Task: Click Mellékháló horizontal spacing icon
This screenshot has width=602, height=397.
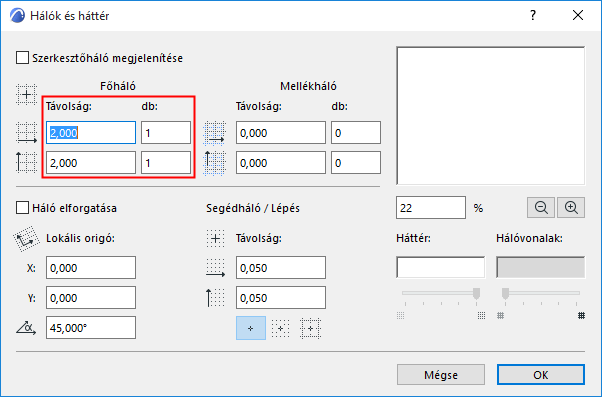Action: tap(214, 133)
